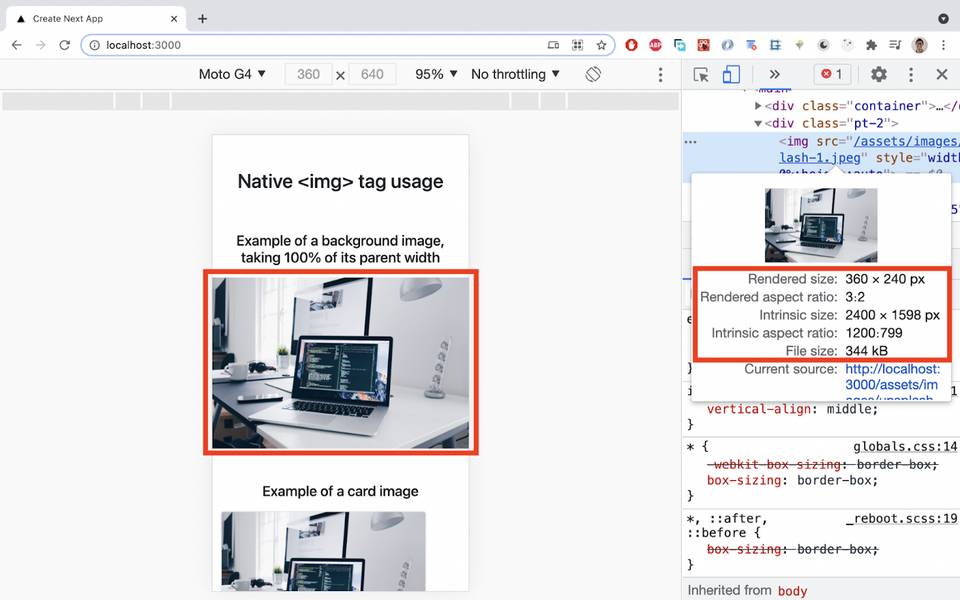The width and height of the screenshot is (960, 600).
Task: Bookmark the page via star icon
Action: (600, 45)
